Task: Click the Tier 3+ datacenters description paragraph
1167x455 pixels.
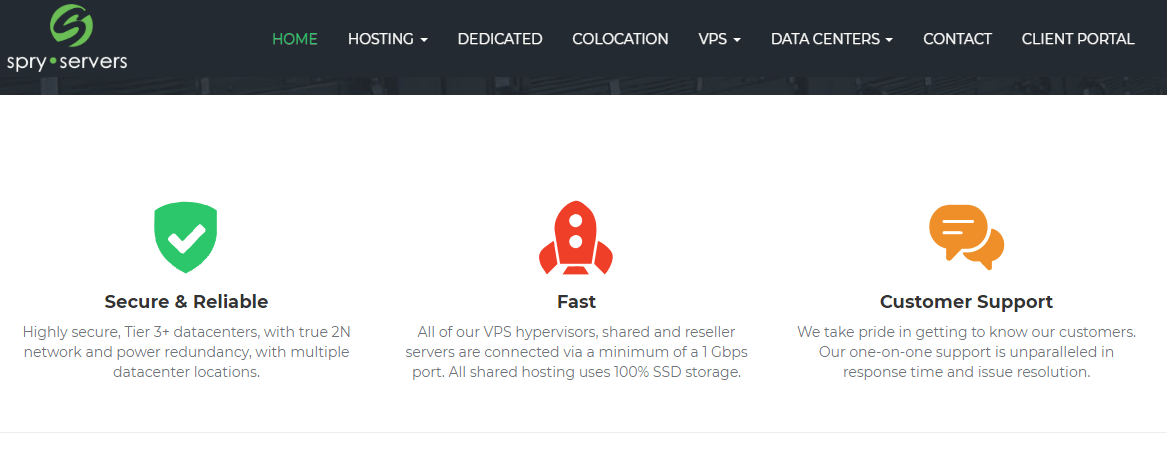Action: [186, 351]
